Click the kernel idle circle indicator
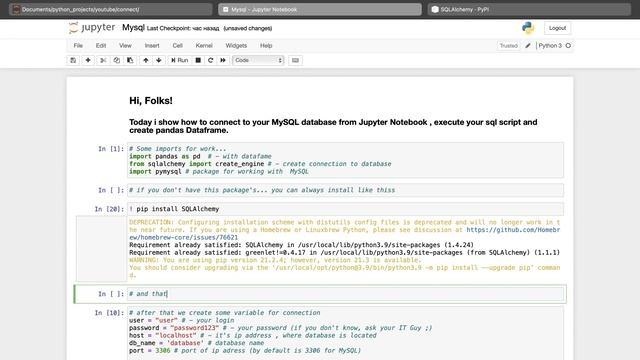The height and width of the screenshot is (360, 640). [x=568, y=46]
